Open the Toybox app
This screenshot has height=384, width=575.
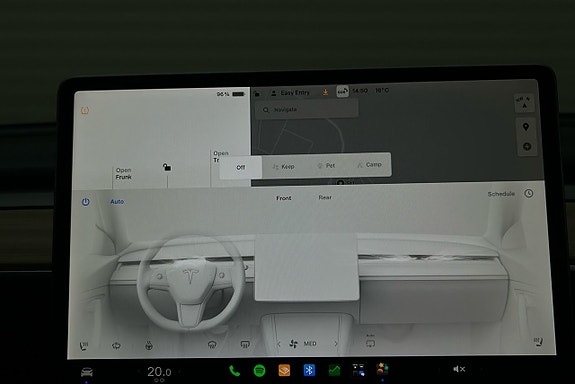pyautogui.click(x=382, y=369)
